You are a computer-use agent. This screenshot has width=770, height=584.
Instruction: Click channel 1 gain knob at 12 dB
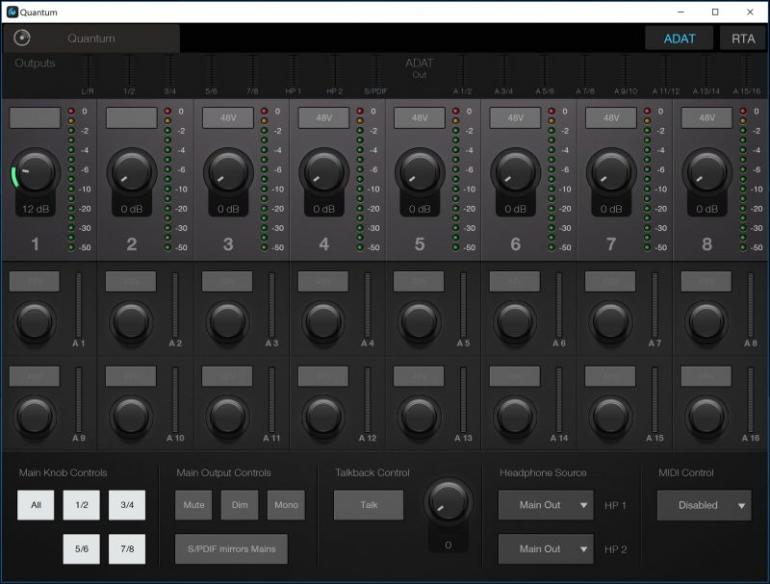coord(35,171)
